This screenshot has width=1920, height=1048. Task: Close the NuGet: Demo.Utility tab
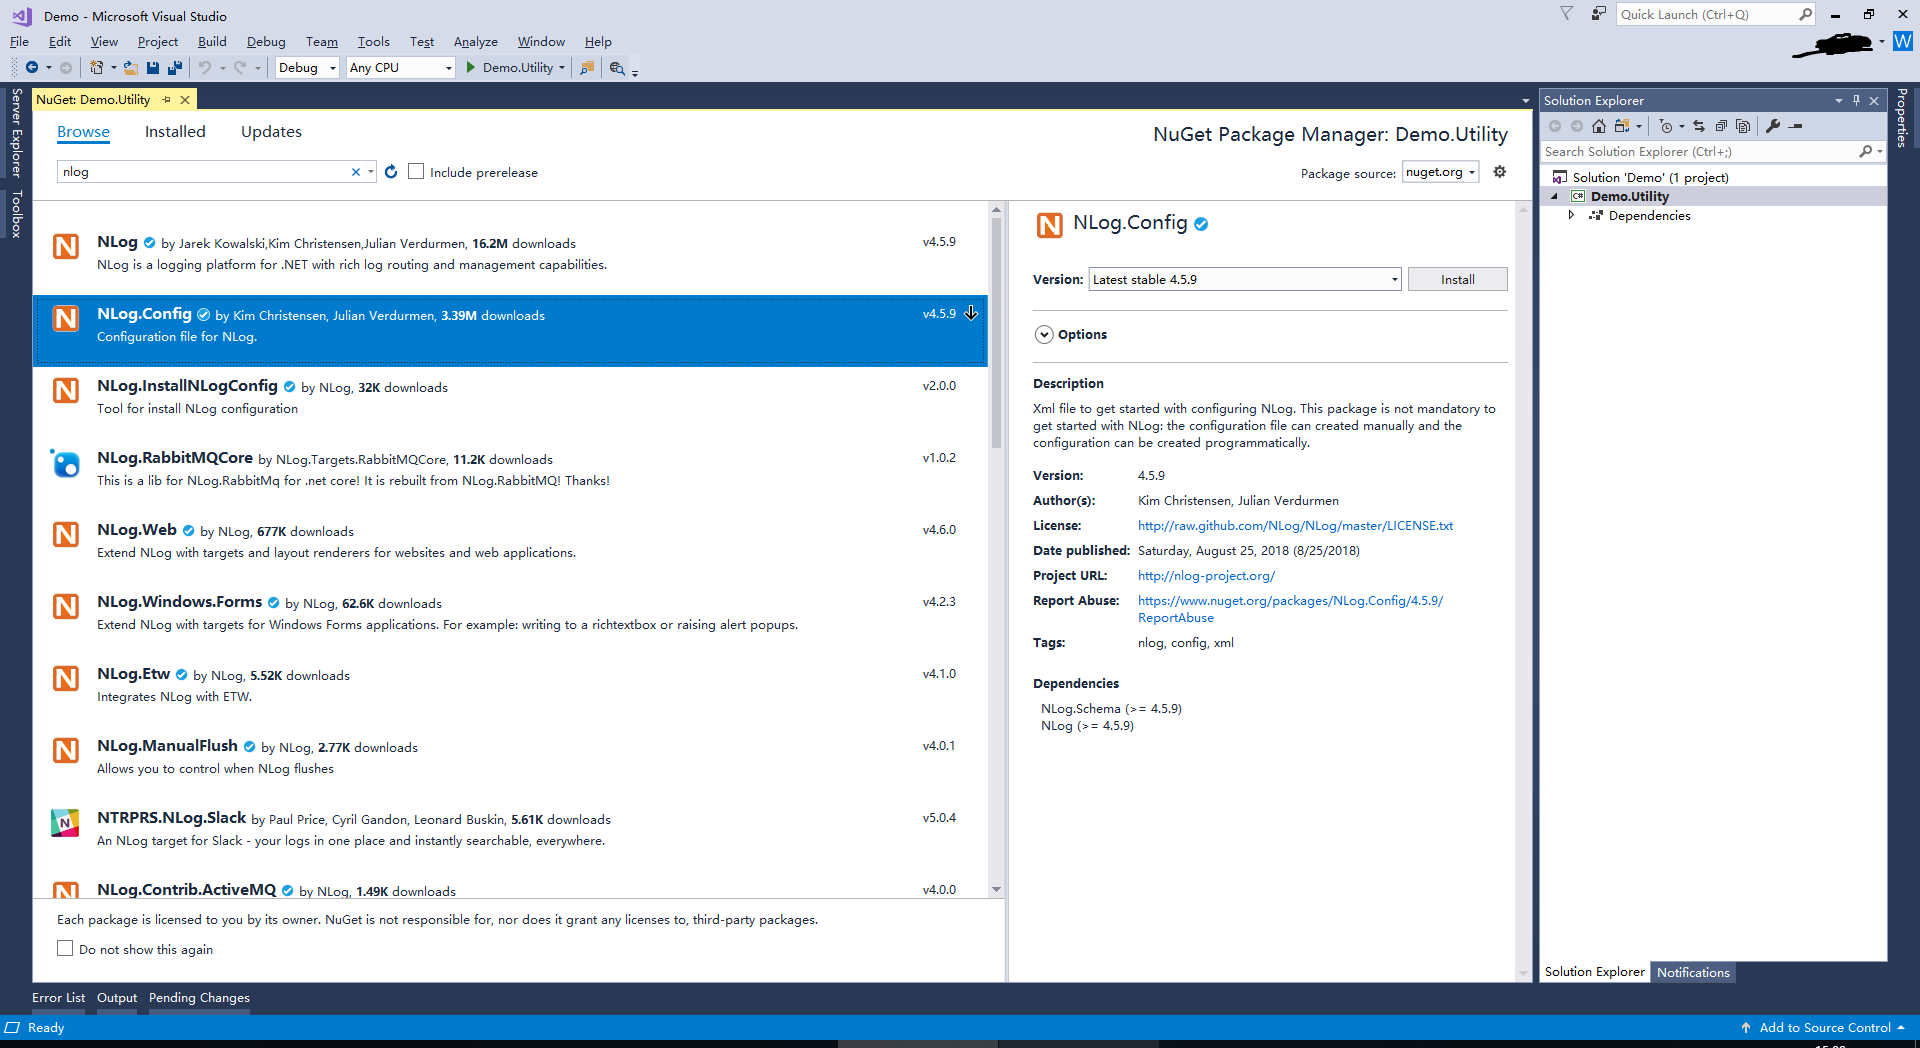[185, 100]
